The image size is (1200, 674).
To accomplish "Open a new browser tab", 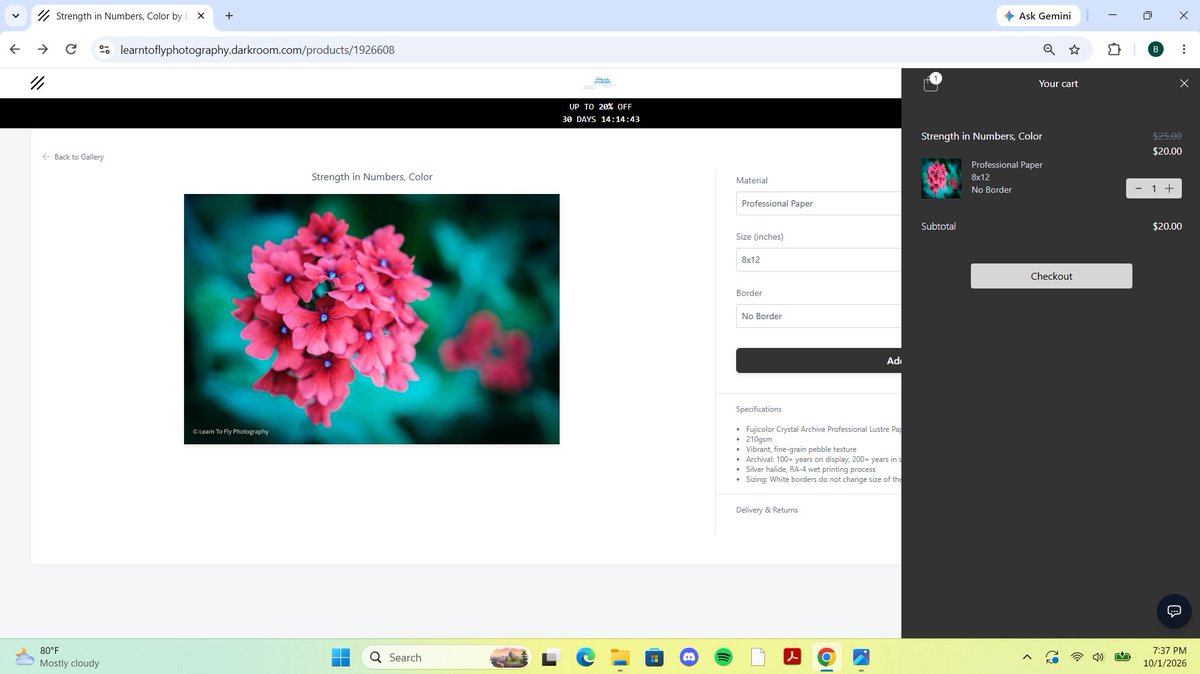I will pyautogui.click(x=229, y=16).
